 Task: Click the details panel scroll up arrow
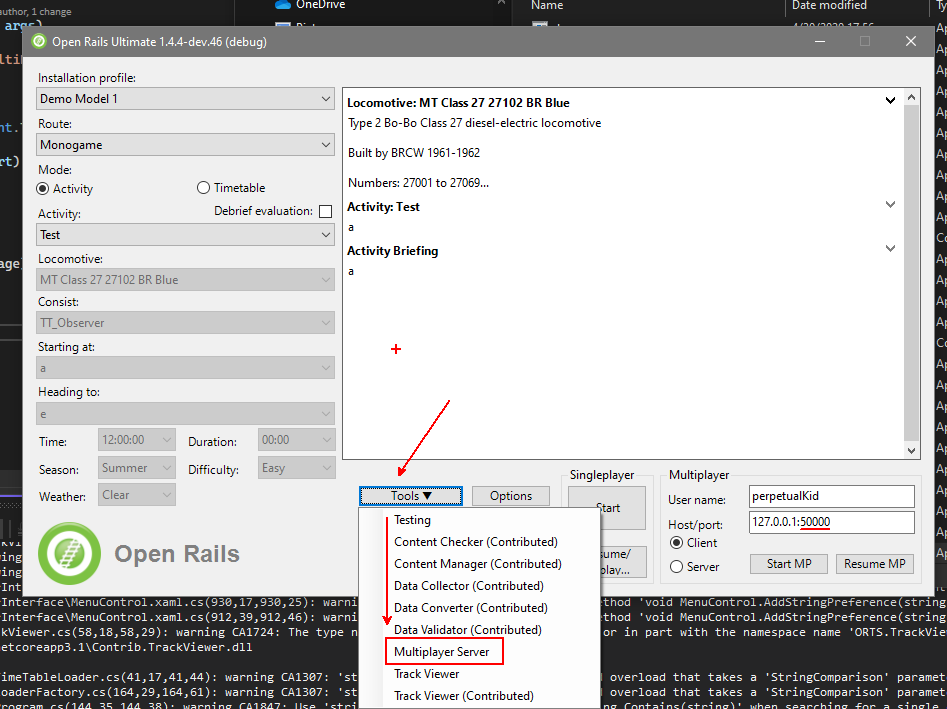[x=911, y=97]
